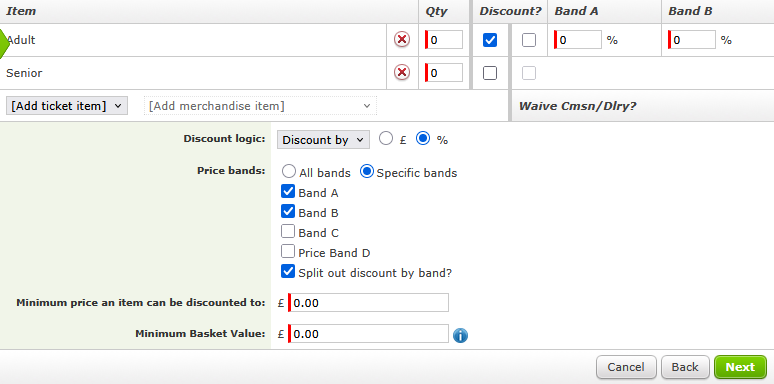
Task: Uncheck the Band B checkbox
Action: [288, 212]
